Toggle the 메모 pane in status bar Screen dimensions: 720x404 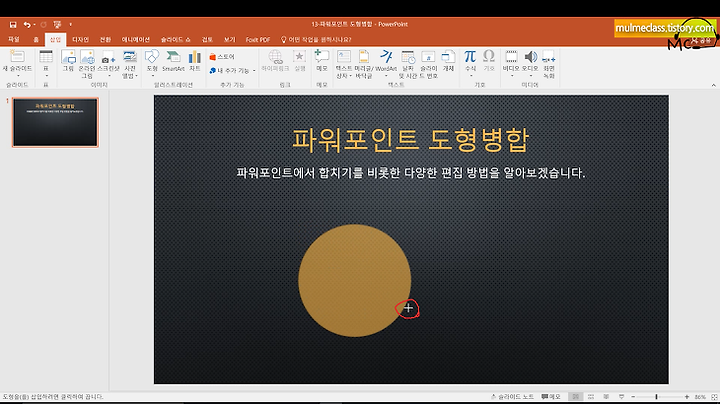pos(551,397)
